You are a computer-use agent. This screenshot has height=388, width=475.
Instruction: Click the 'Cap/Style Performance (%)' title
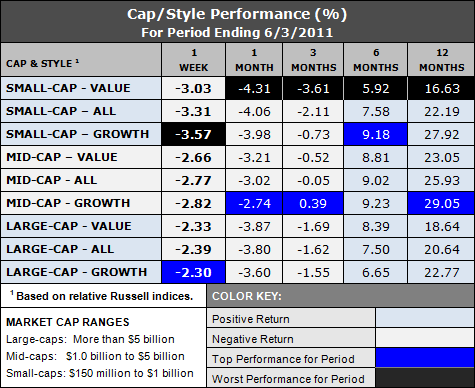coord(237,15)
